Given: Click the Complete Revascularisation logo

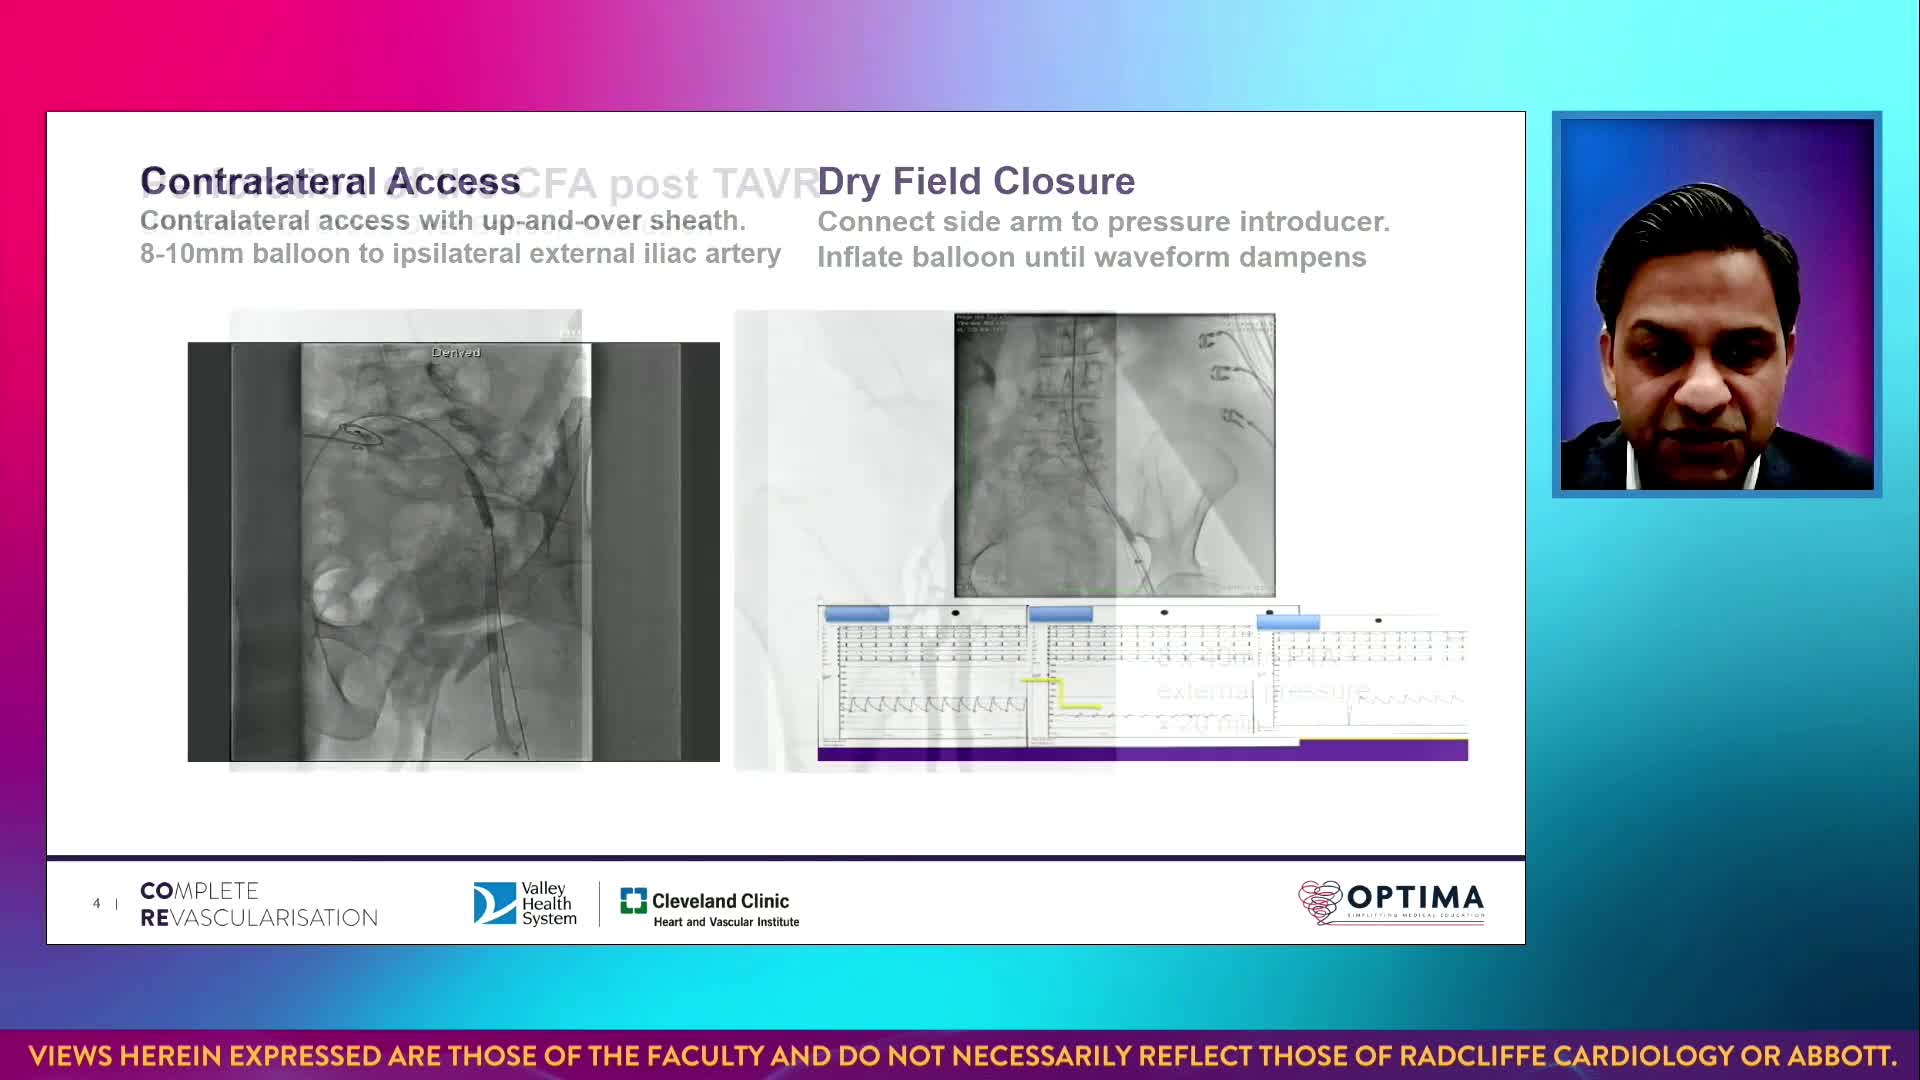Looking at the screenshot, I should (x=258, y=904).
